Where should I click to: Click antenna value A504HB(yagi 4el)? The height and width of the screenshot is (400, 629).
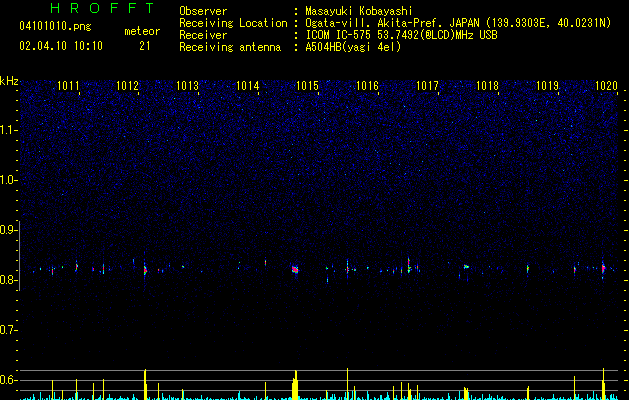click(x=353, y=47)
